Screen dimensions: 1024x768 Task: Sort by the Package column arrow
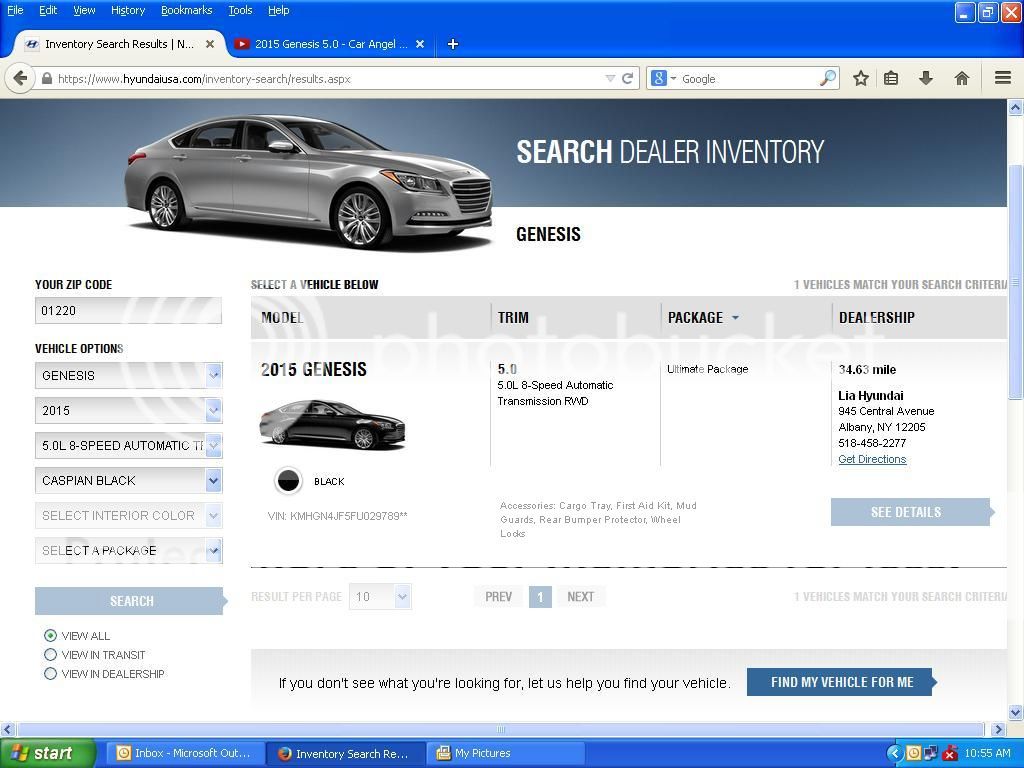click(x=735, y=317)
